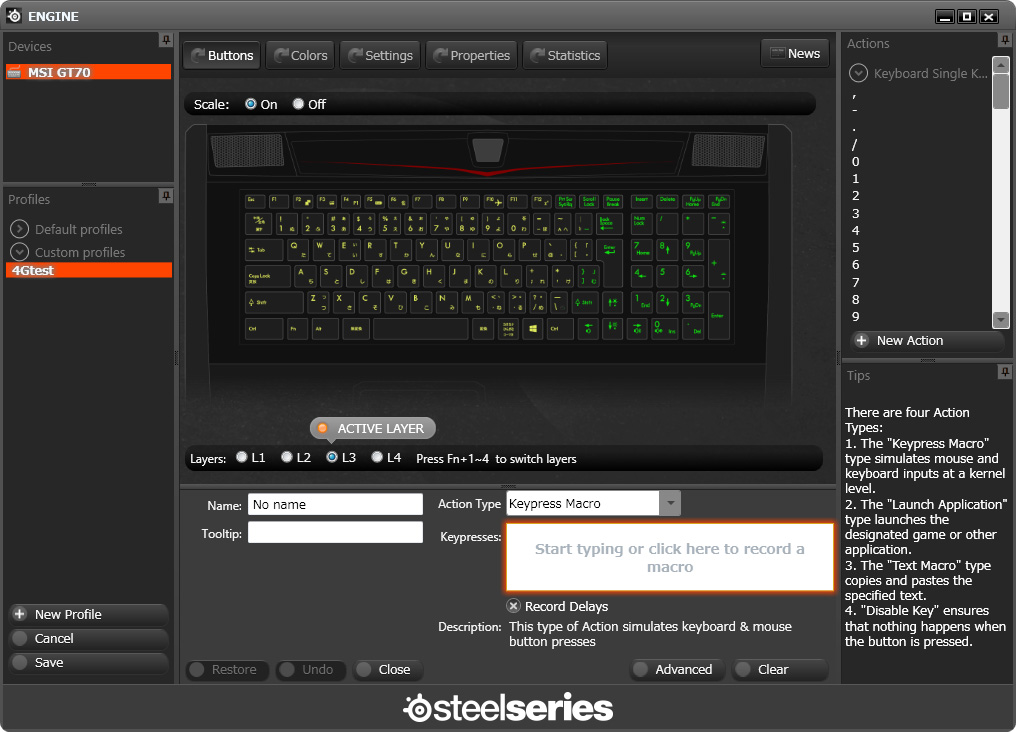Select the Scroll Lock key
The image size is (1016, 732).
588,201
